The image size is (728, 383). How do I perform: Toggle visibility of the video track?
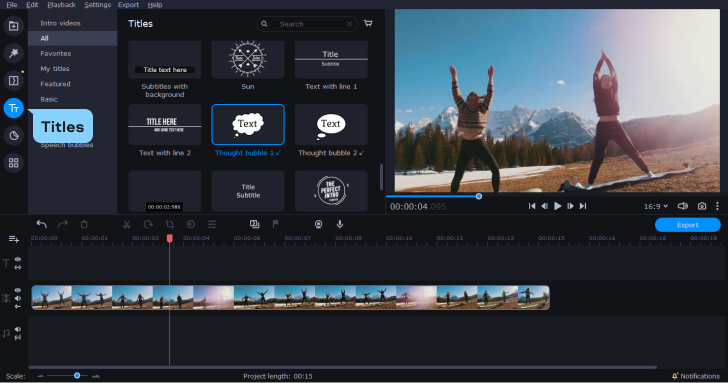(x=18, y=290)
